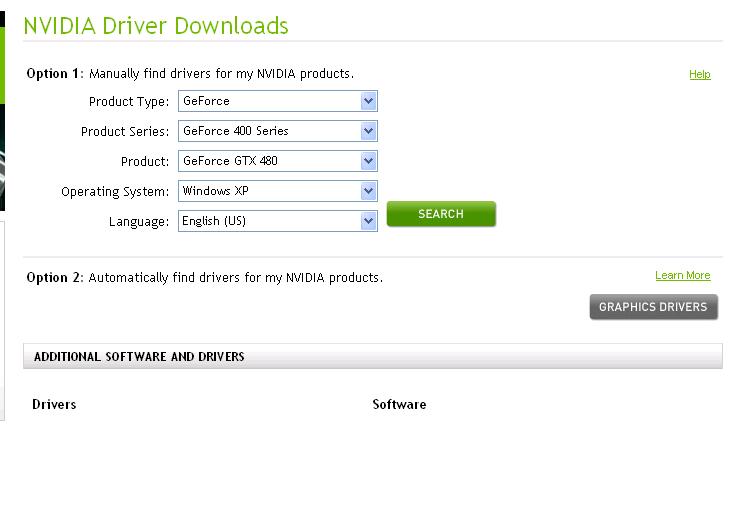Click the Language label
The width and height of the screenshot is (734, 512).
pos(139,222)
